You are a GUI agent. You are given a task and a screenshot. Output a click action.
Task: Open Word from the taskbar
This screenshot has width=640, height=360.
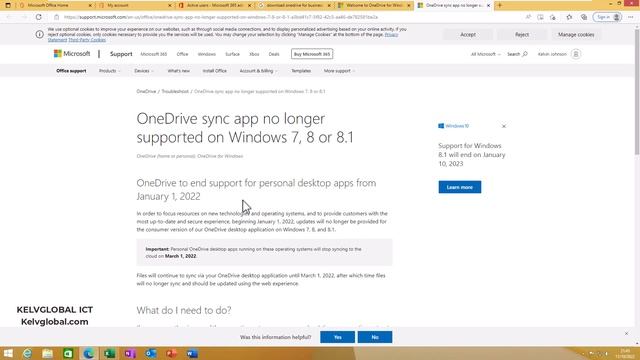coord(192,353)
